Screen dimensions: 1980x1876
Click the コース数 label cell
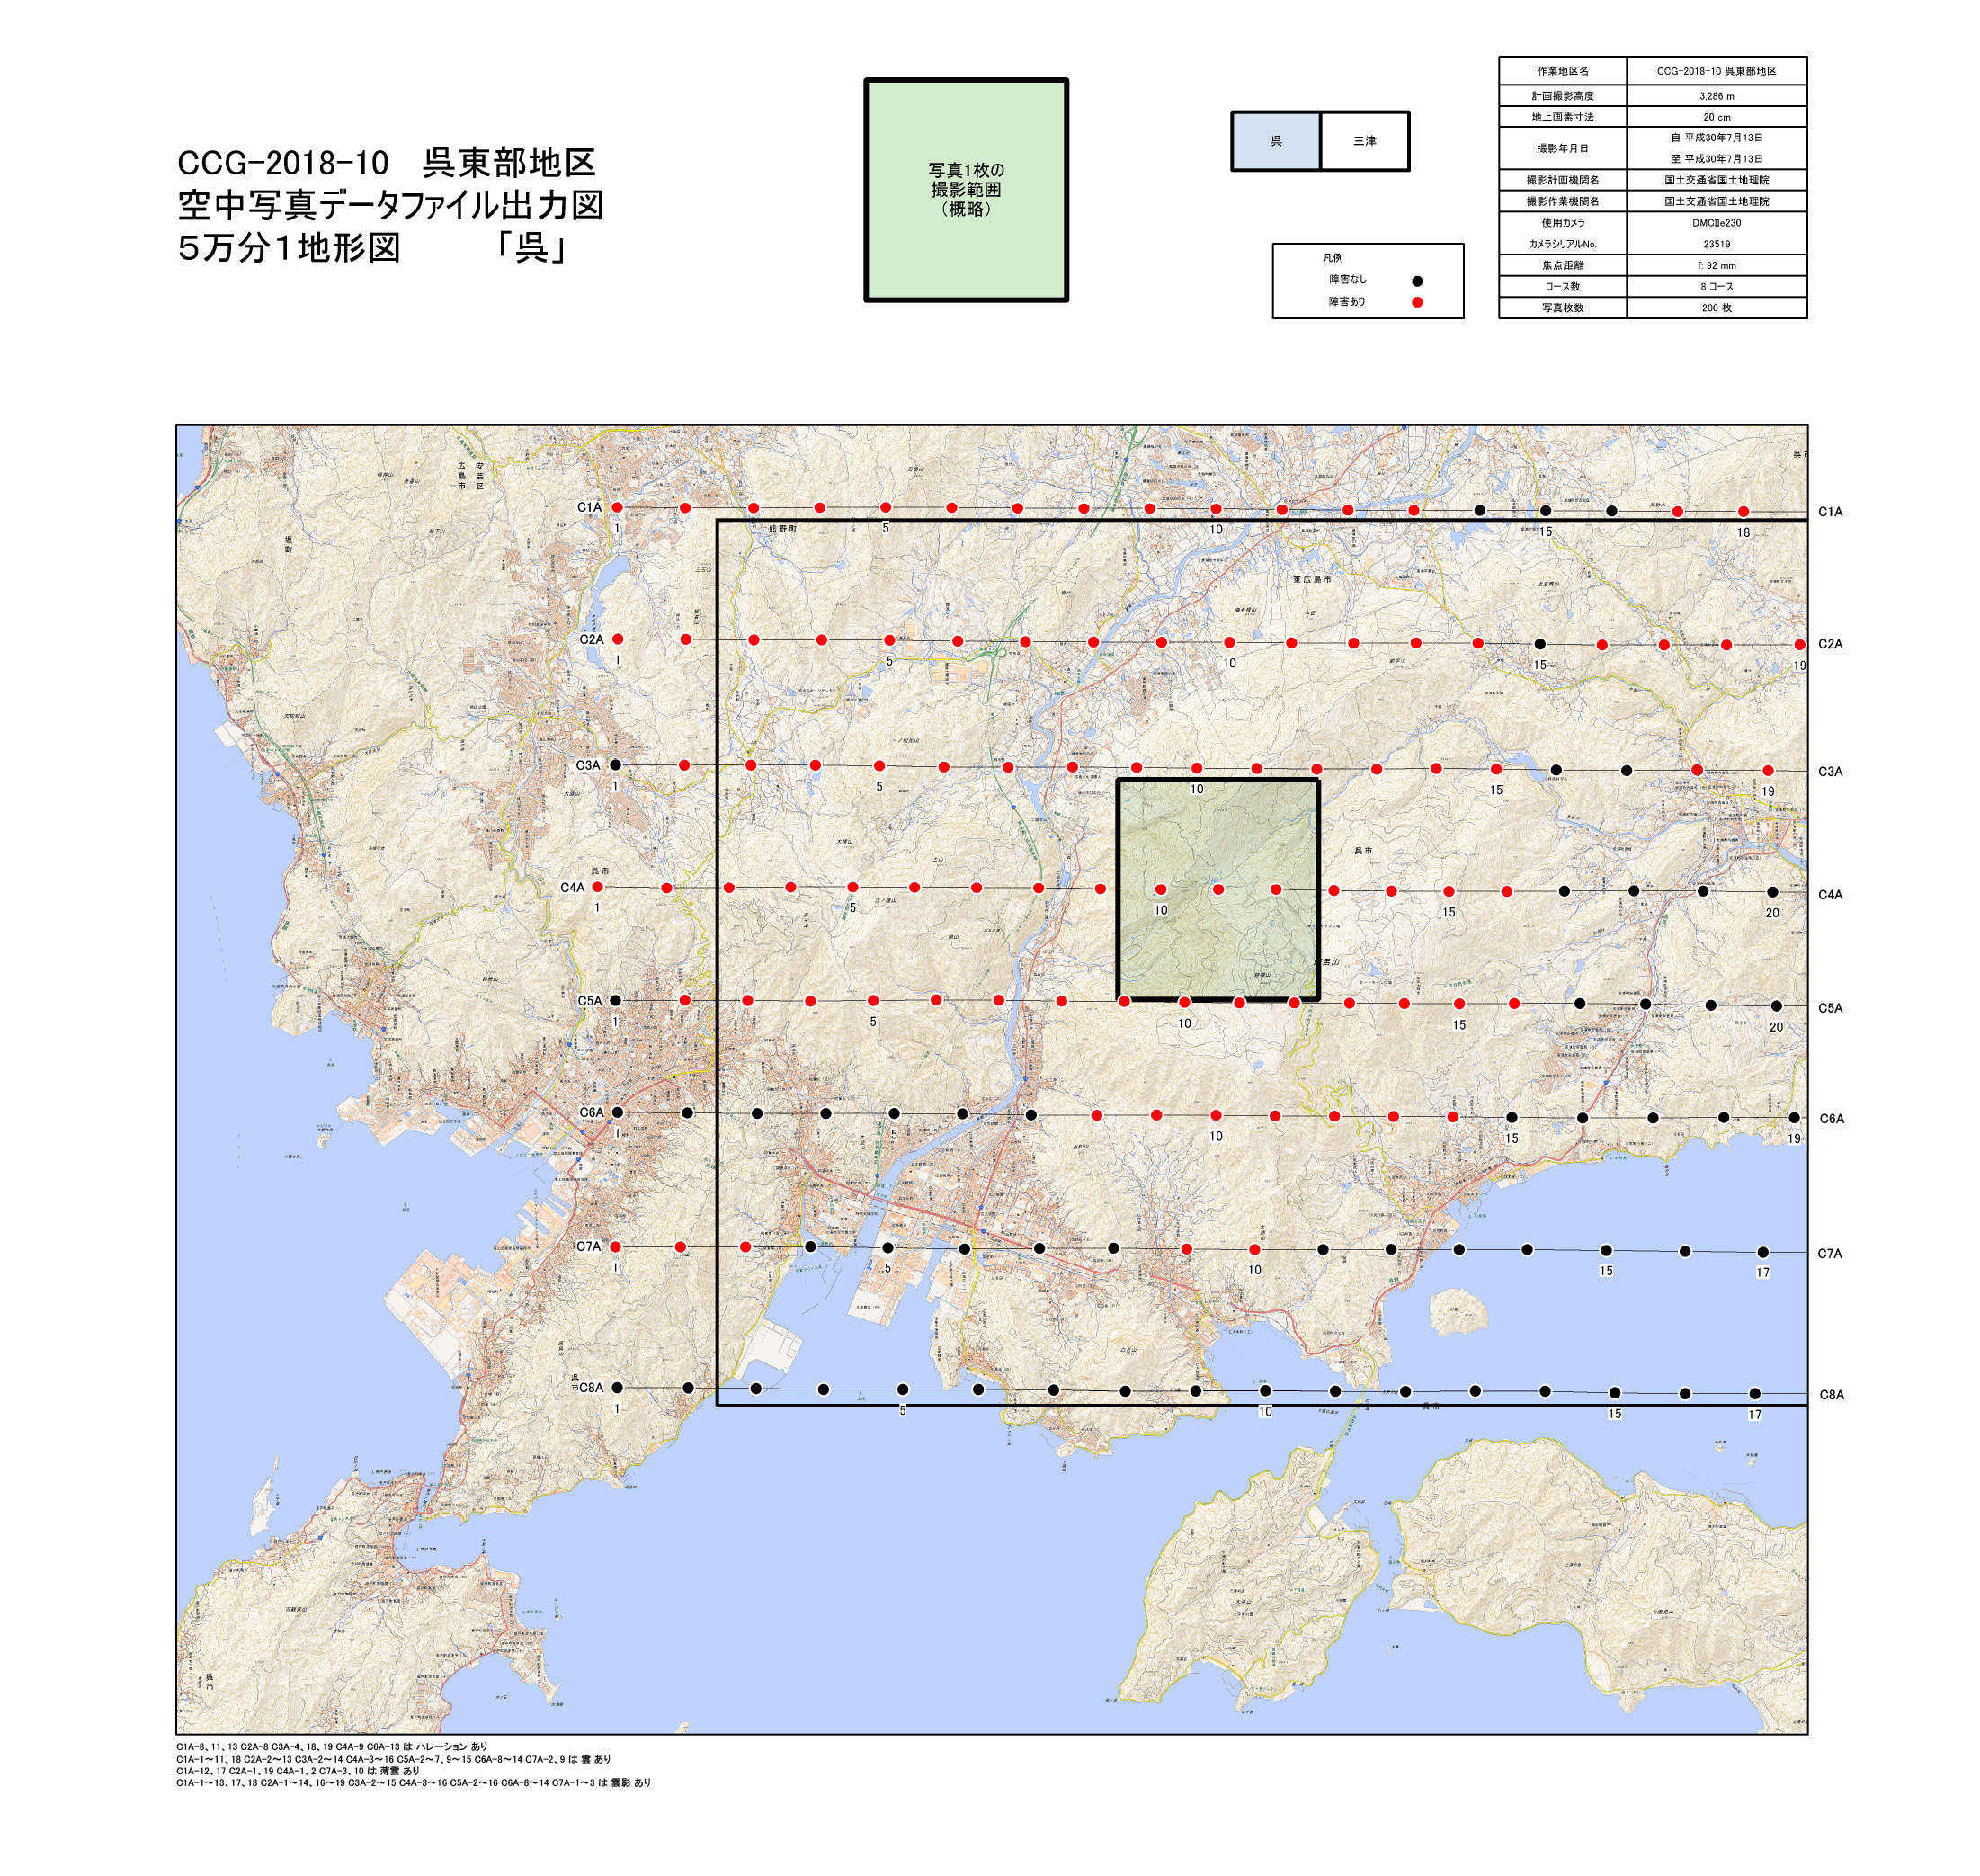pyautogui.click(x=1562, y=286)
